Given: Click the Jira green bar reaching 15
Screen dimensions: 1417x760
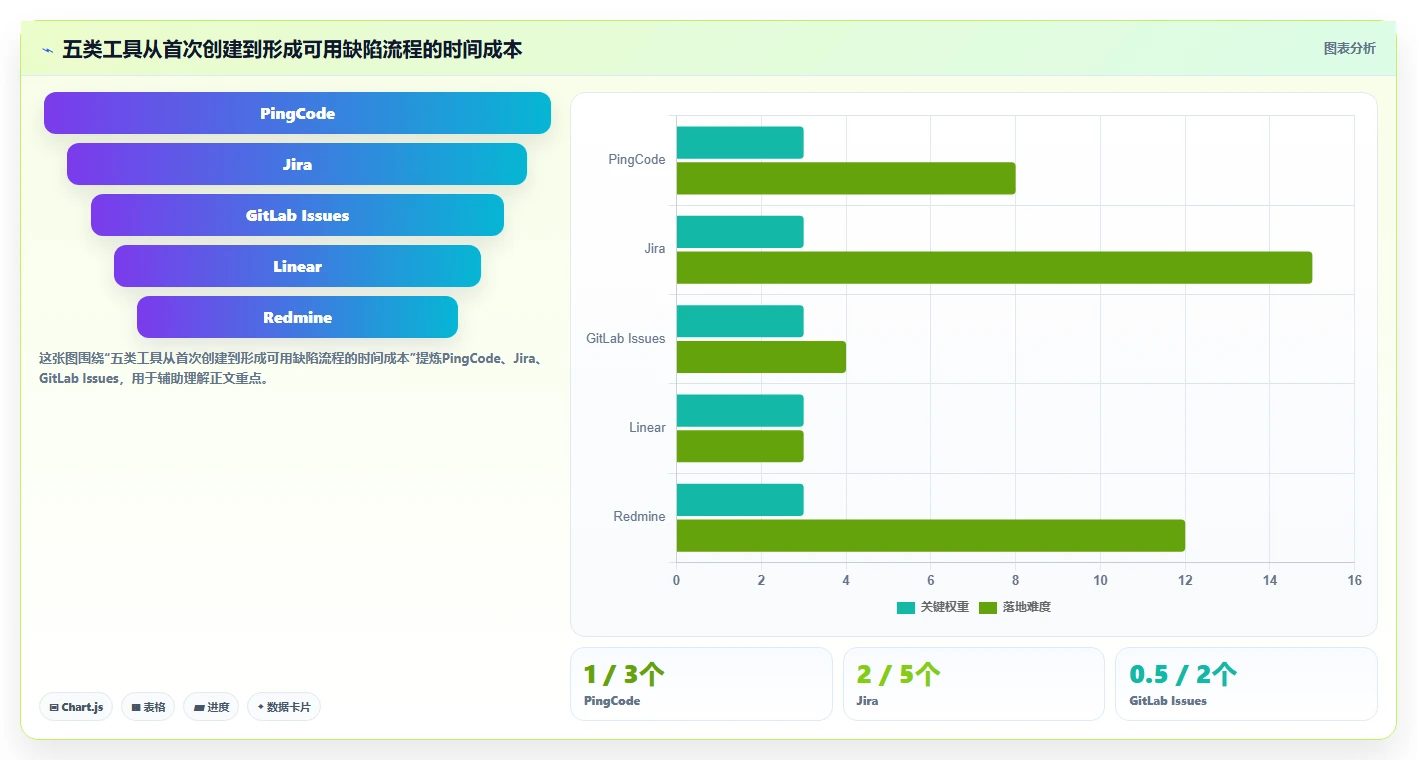Looking at the screenshot, I should (994, 267).
